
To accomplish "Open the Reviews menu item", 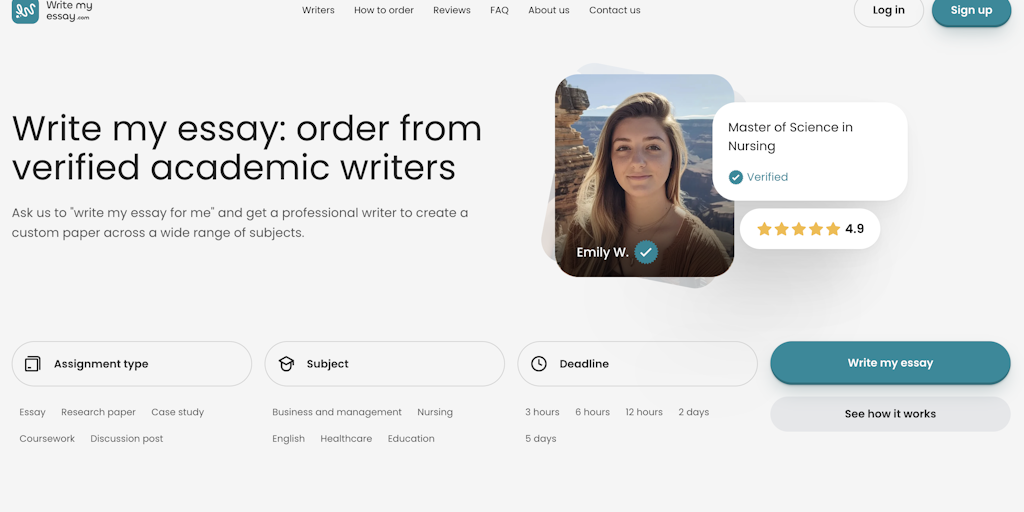I will pyautogui.click(x=452, y=10).
